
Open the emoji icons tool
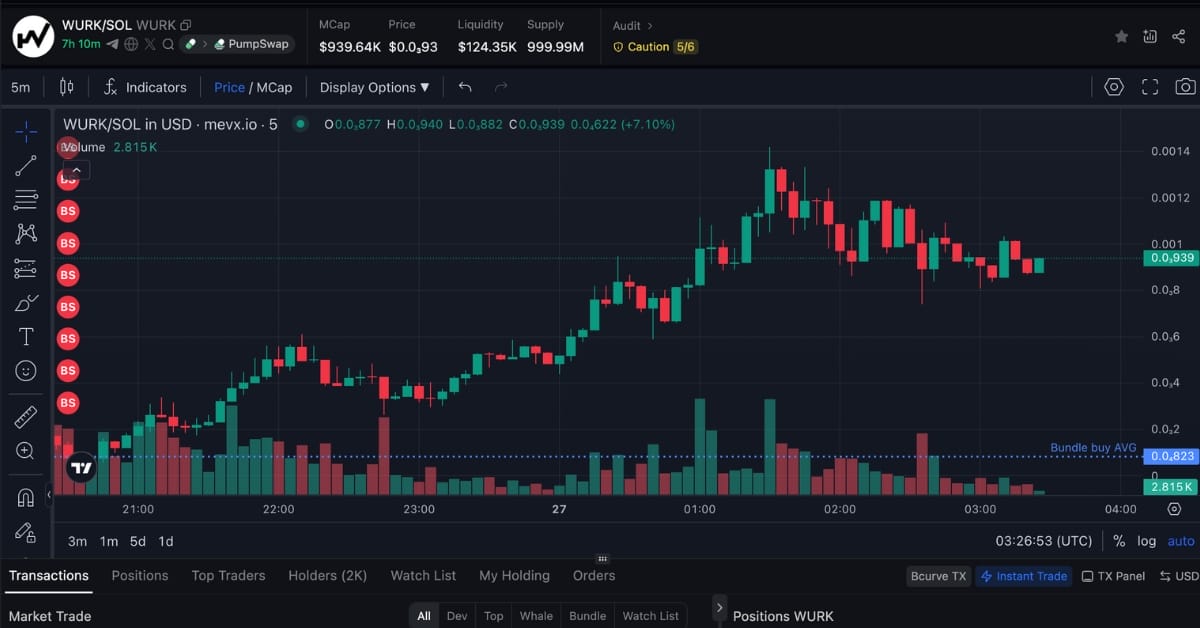click(x=26, y=371)
